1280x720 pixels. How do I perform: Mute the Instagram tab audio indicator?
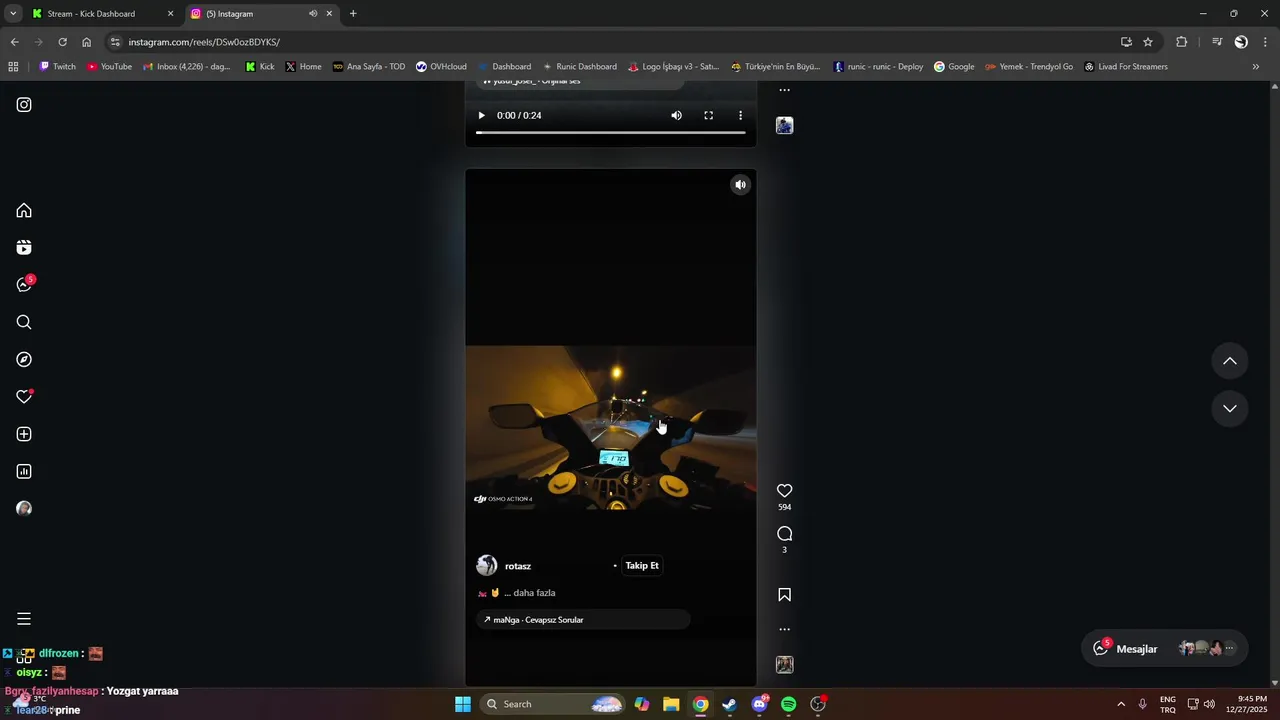[x=313, y=14]
